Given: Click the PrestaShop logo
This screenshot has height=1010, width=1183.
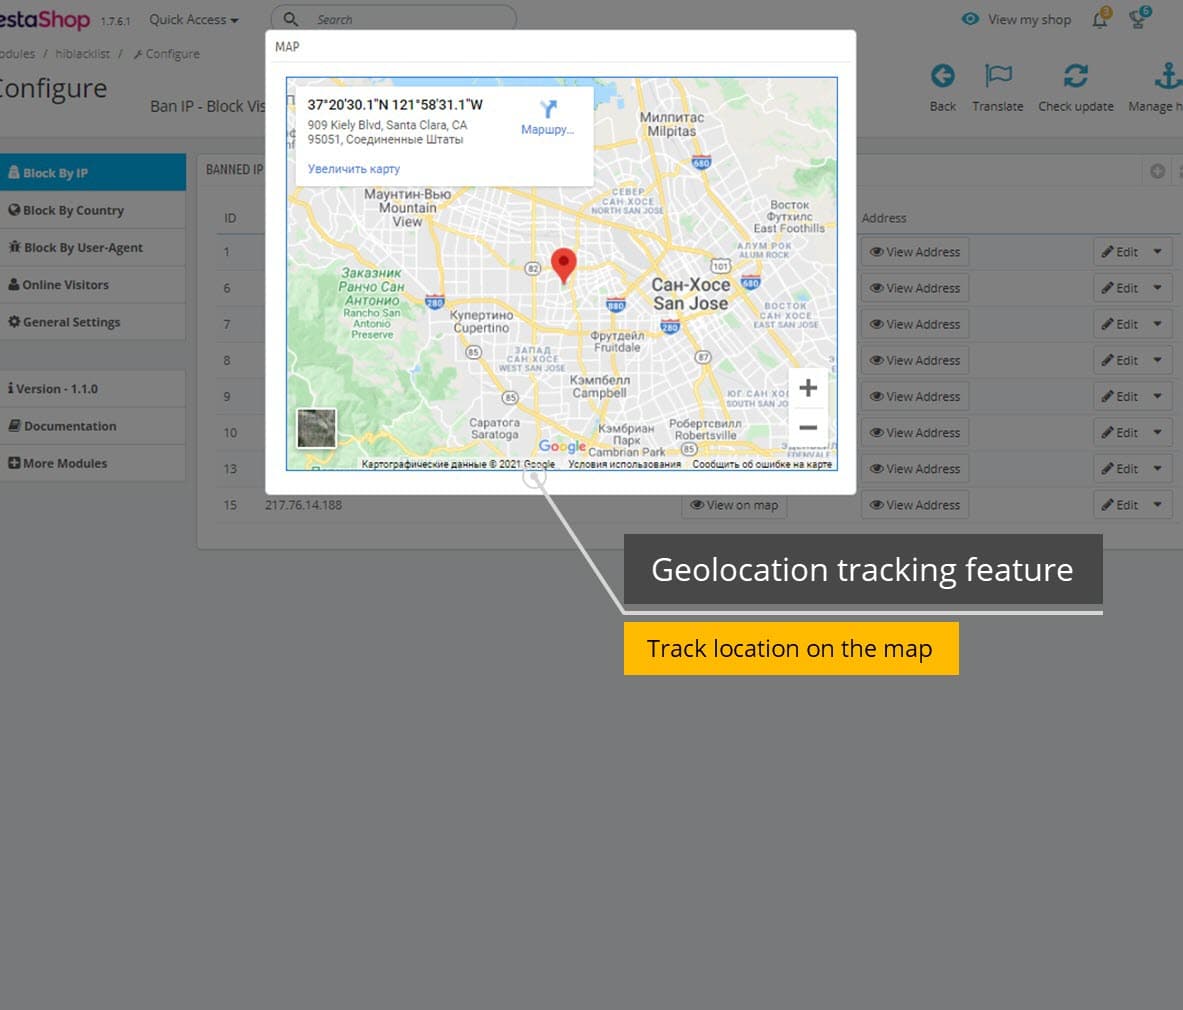Looking at the screenshot, I should click(x=45, y=20).
